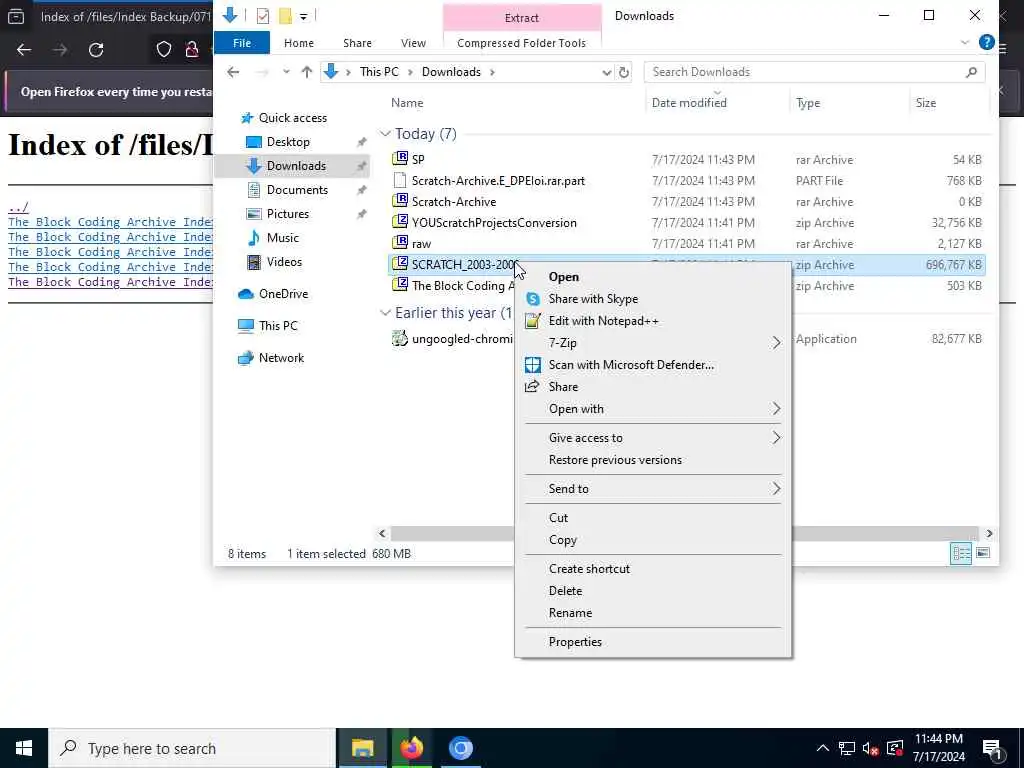
Task: Select Restore previous versions
Action: pyautogui.click(x=615, y=460)
